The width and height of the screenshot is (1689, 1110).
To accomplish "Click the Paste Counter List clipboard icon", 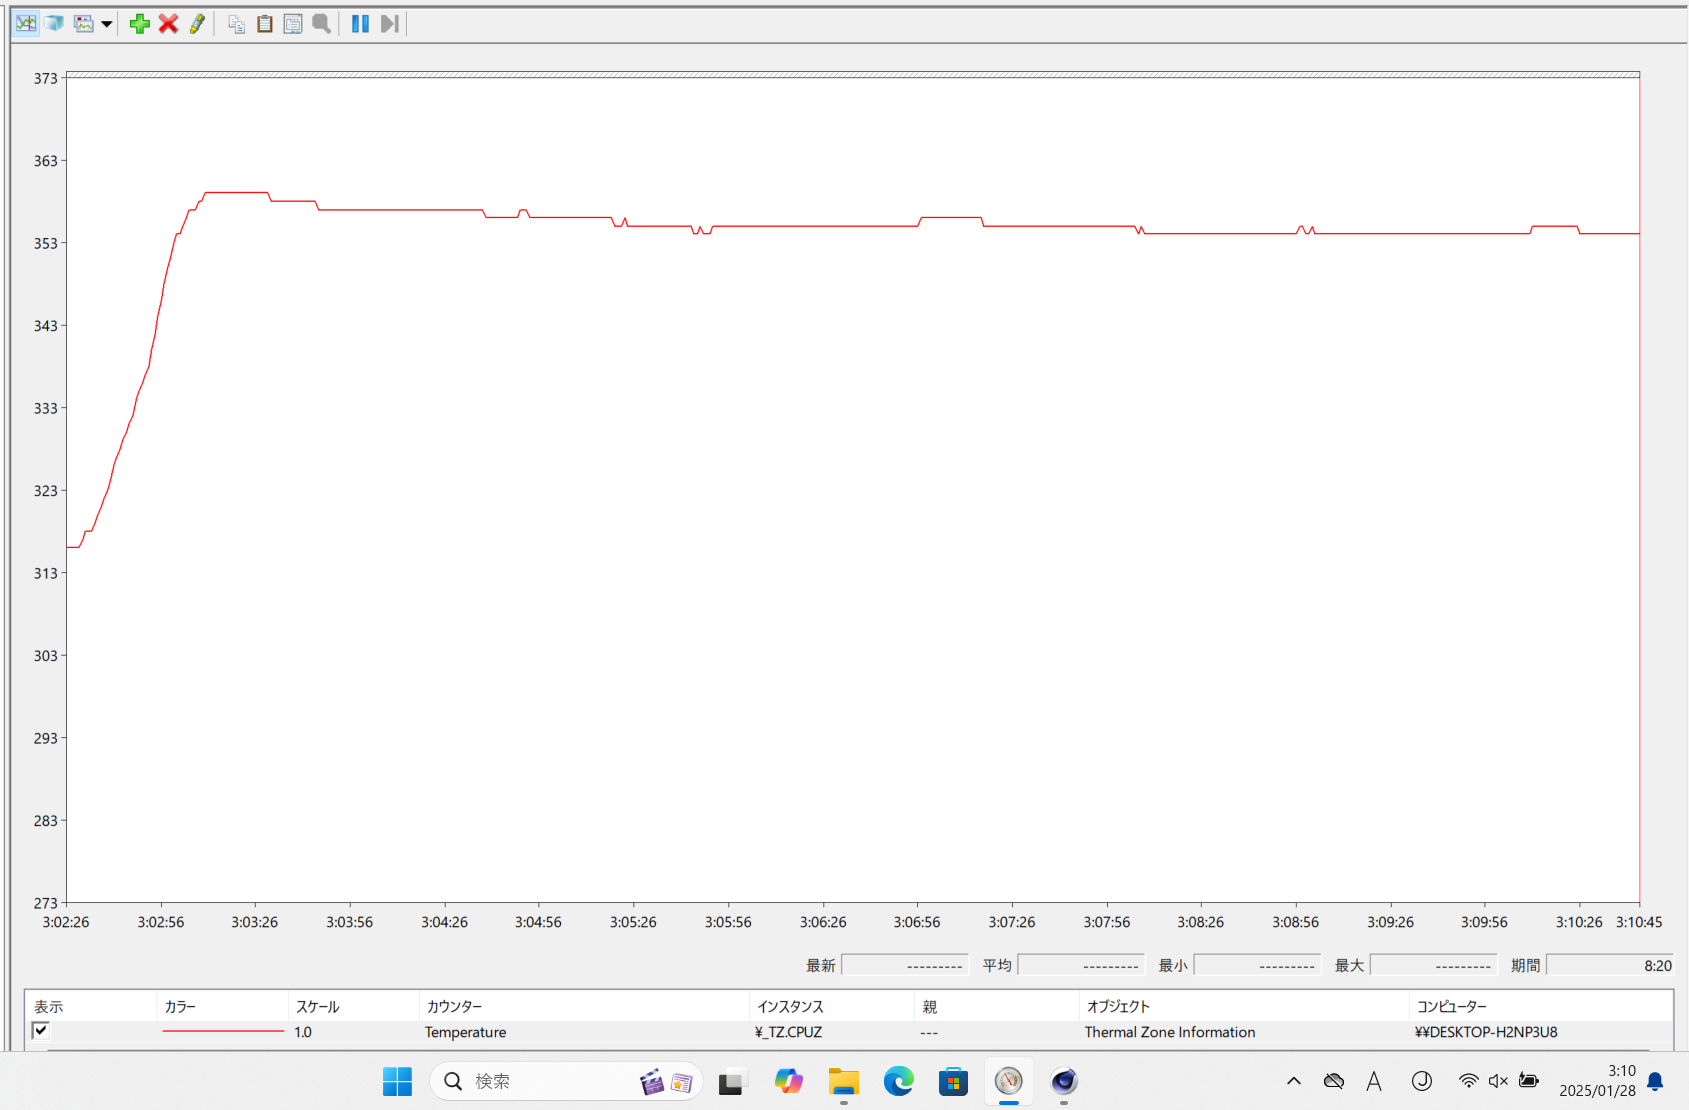I will click(x=265, y=23).
